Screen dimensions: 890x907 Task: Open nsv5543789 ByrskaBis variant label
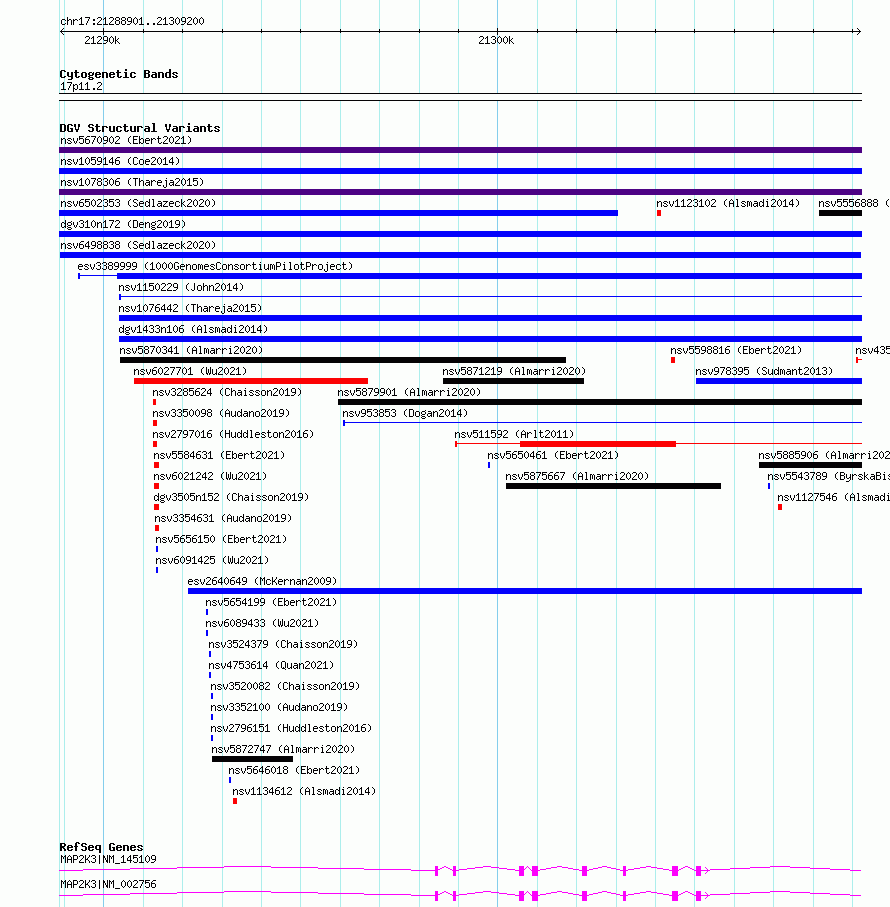click(x=828, y=476)
